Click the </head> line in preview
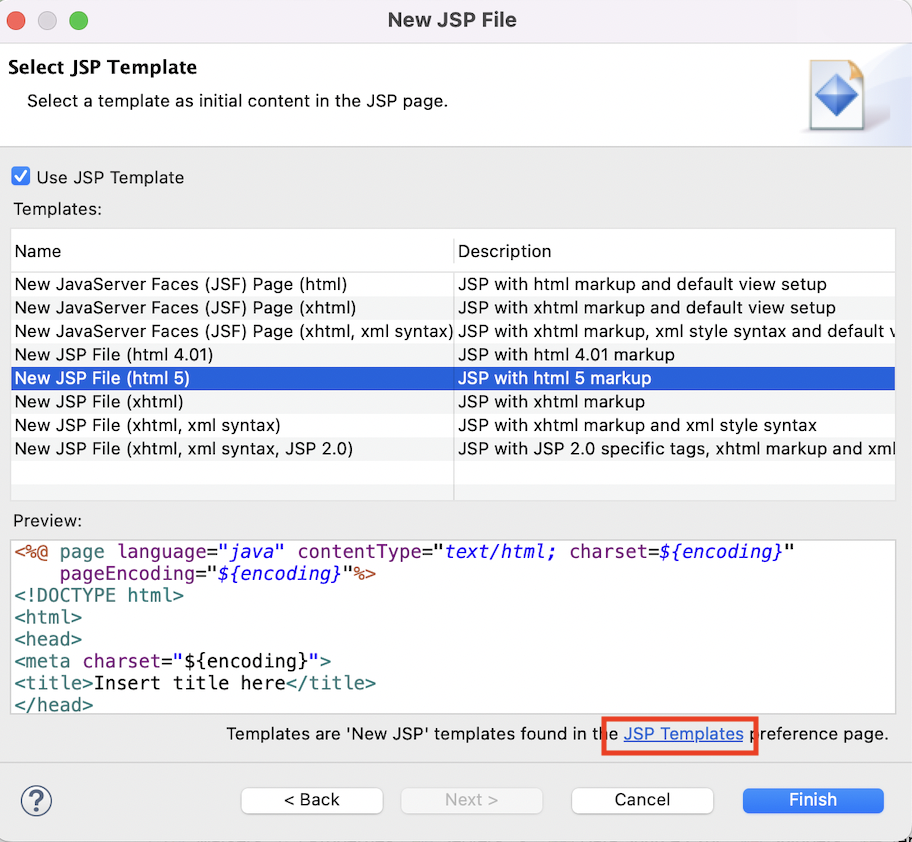 [54, 705]
